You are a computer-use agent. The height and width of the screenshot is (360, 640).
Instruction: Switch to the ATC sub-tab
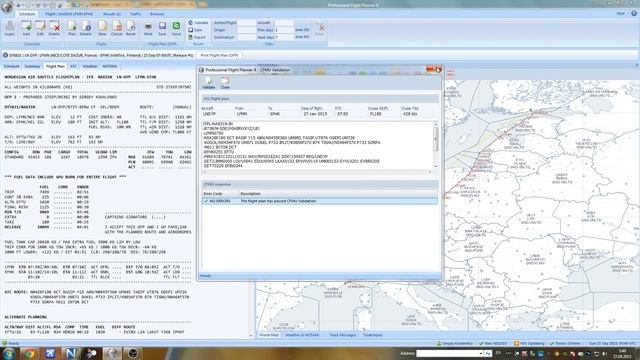[73, 66]
